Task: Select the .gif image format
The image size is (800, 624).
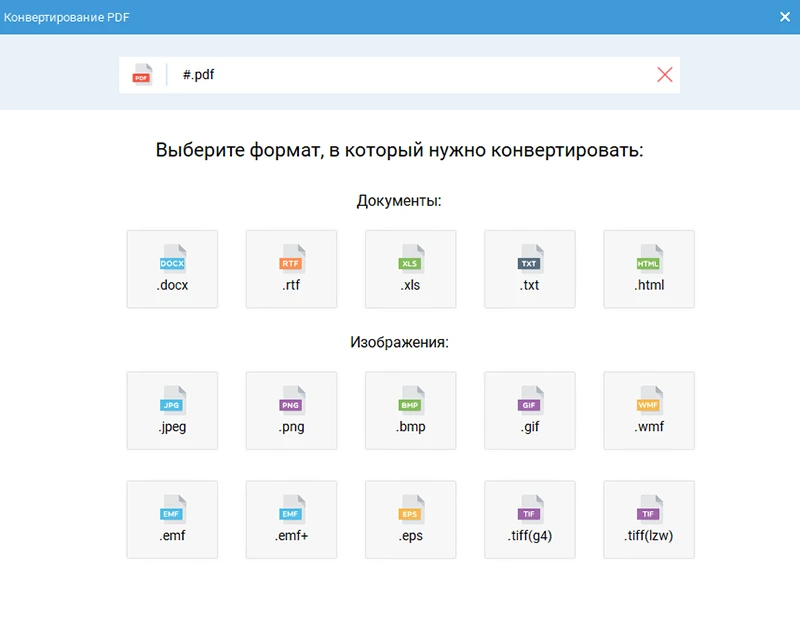Action: tap(530, 411)
